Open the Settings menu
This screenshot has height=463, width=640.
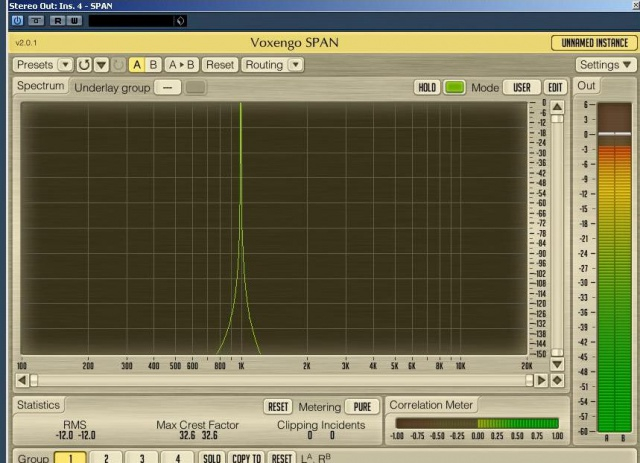tap(606, 65)
